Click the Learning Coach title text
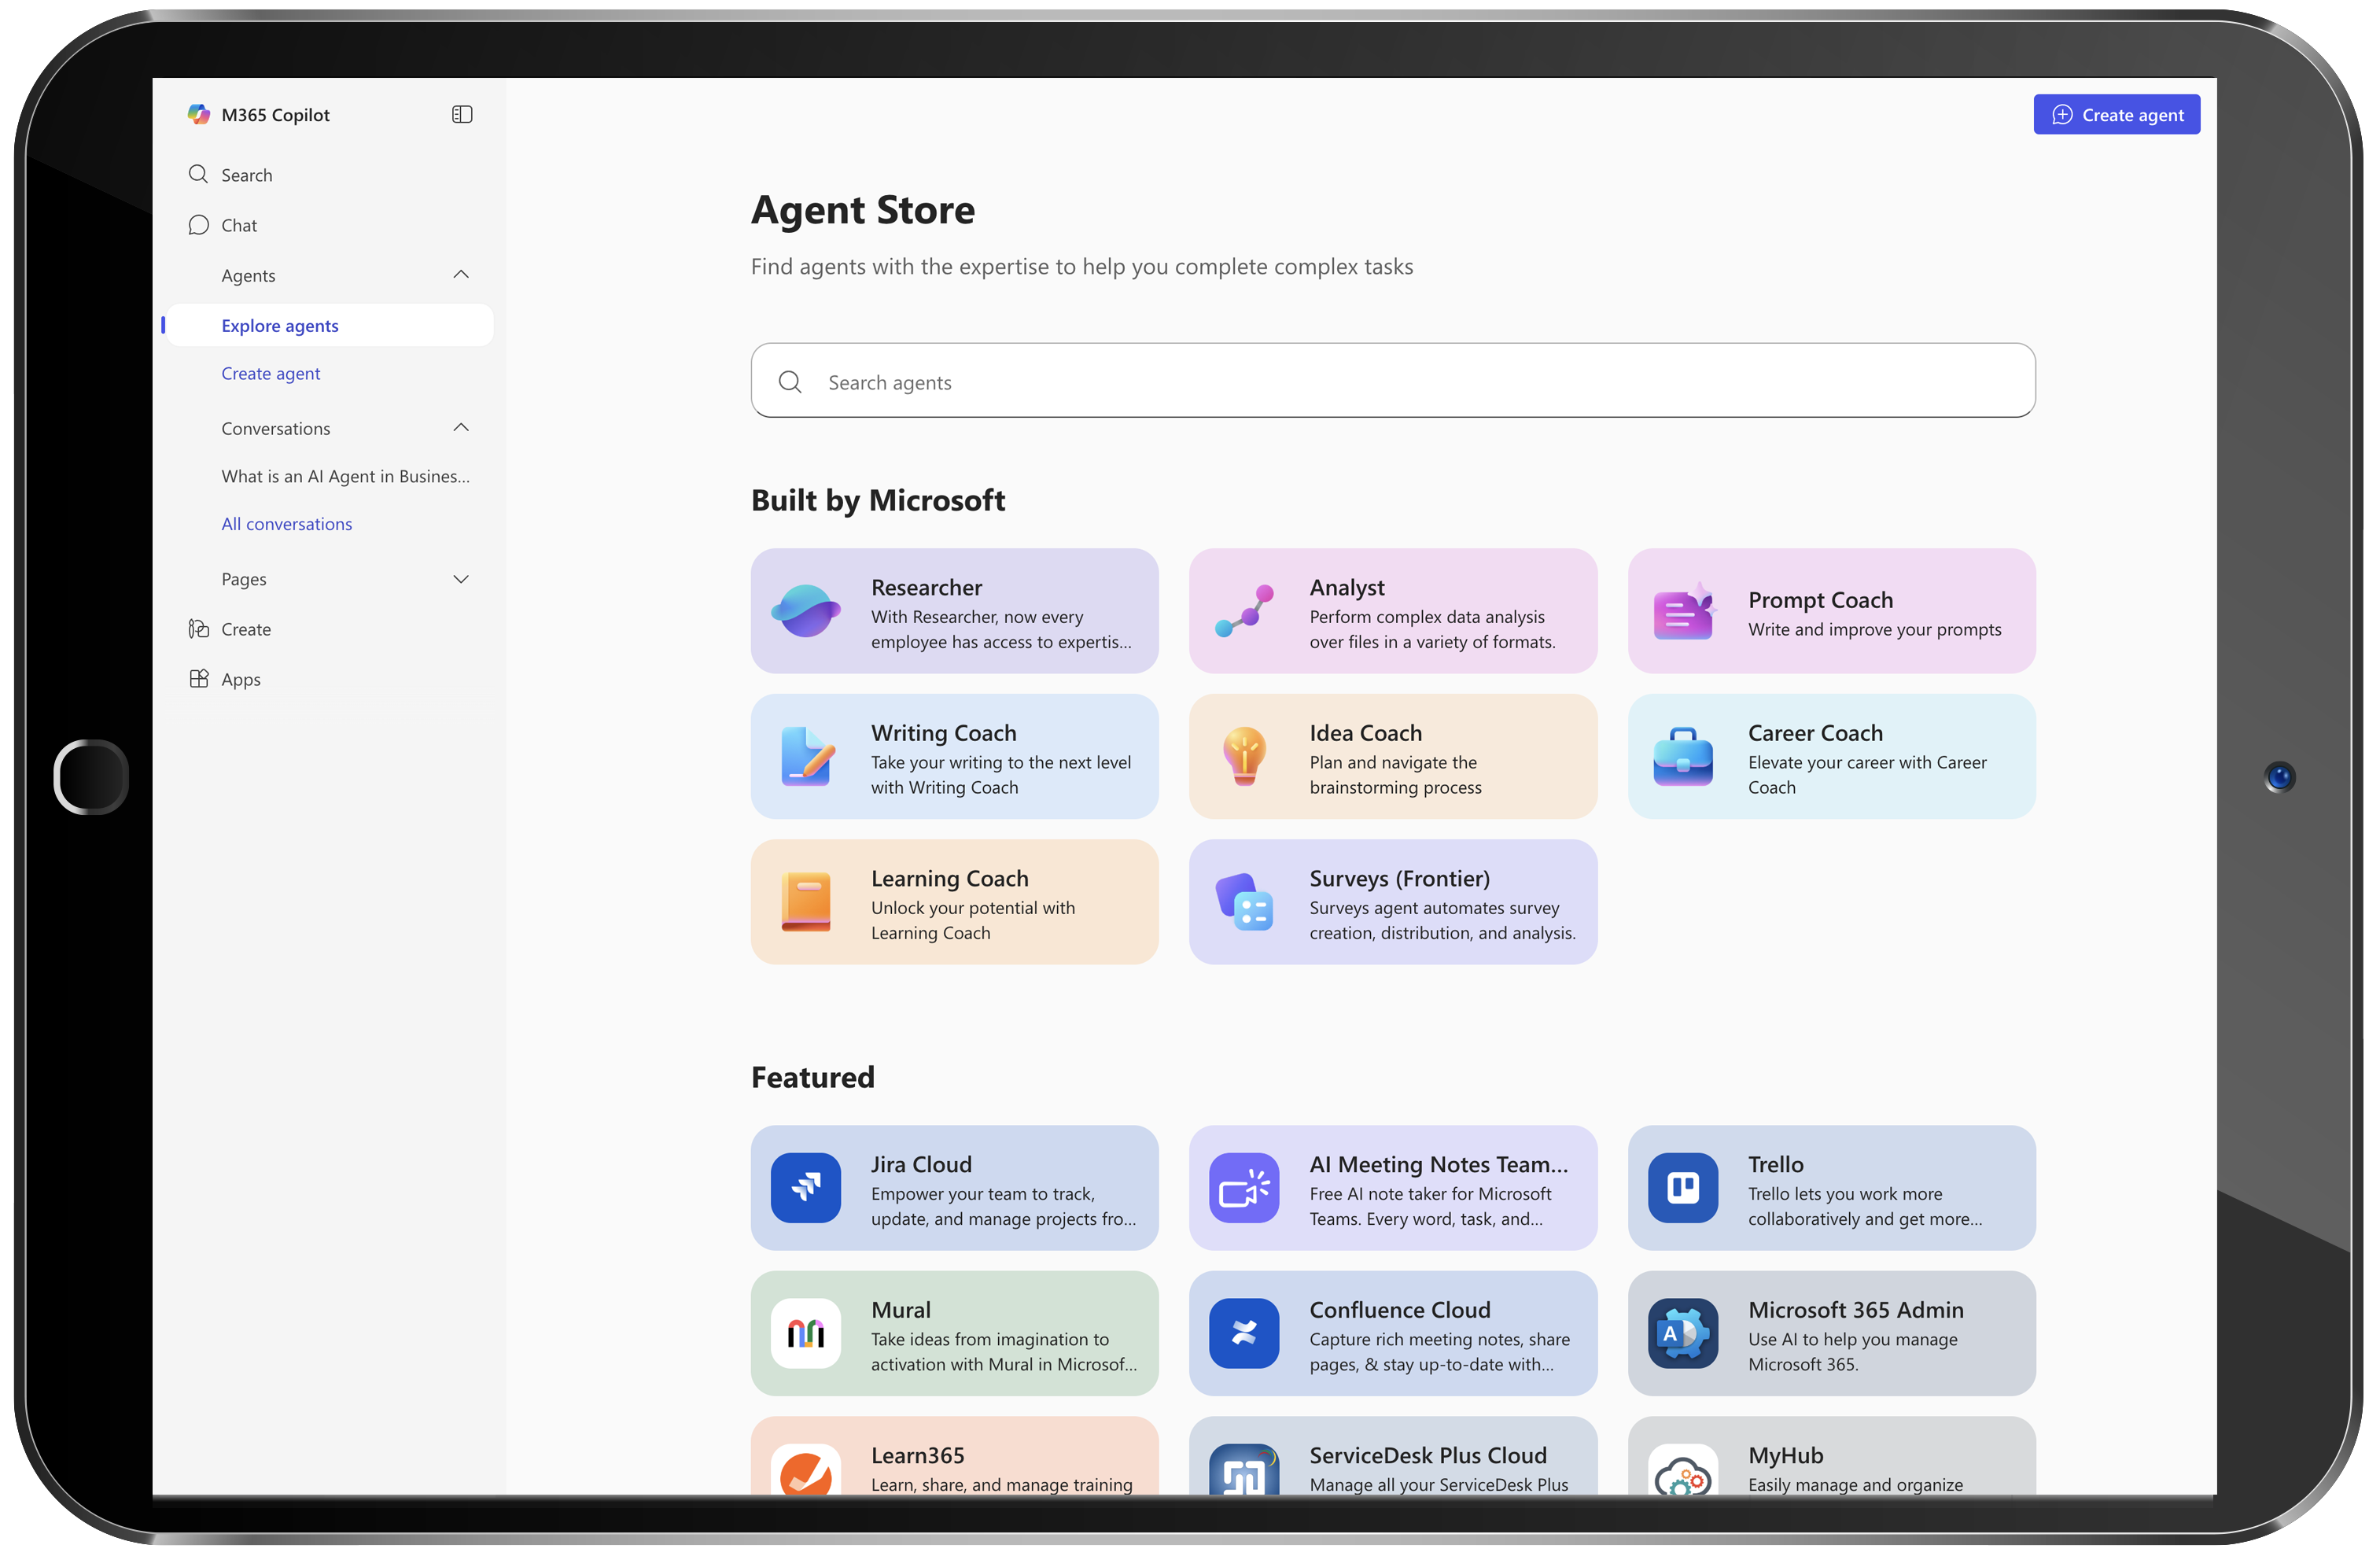2380x1556 pixels. click(x=949, y=878)
